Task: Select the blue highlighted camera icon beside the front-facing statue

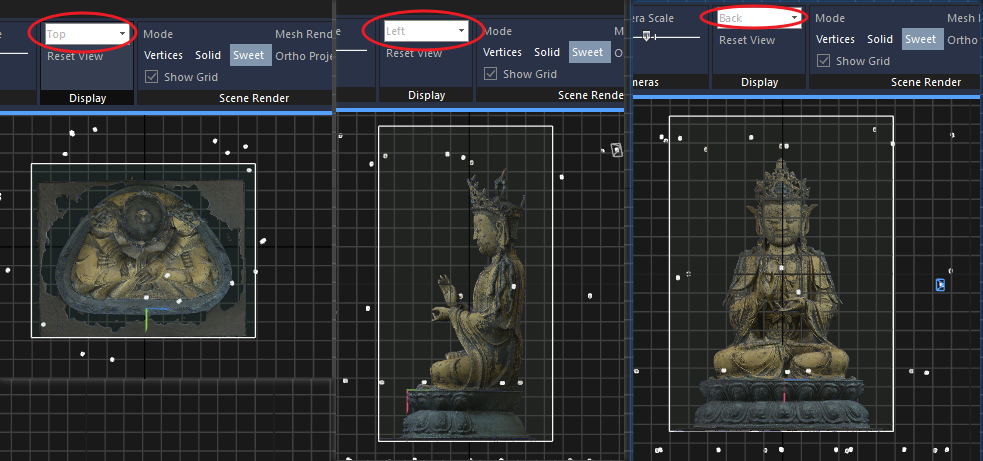Action: pos(940,285)
